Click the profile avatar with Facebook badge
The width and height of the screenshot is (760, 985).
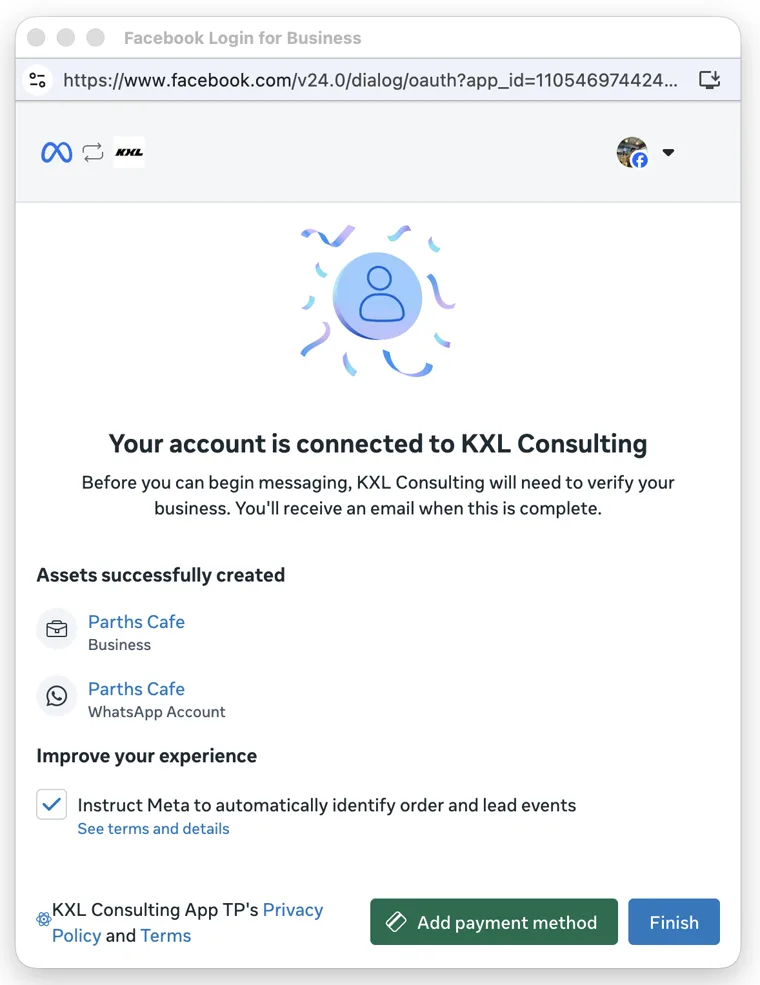[632, 153]
